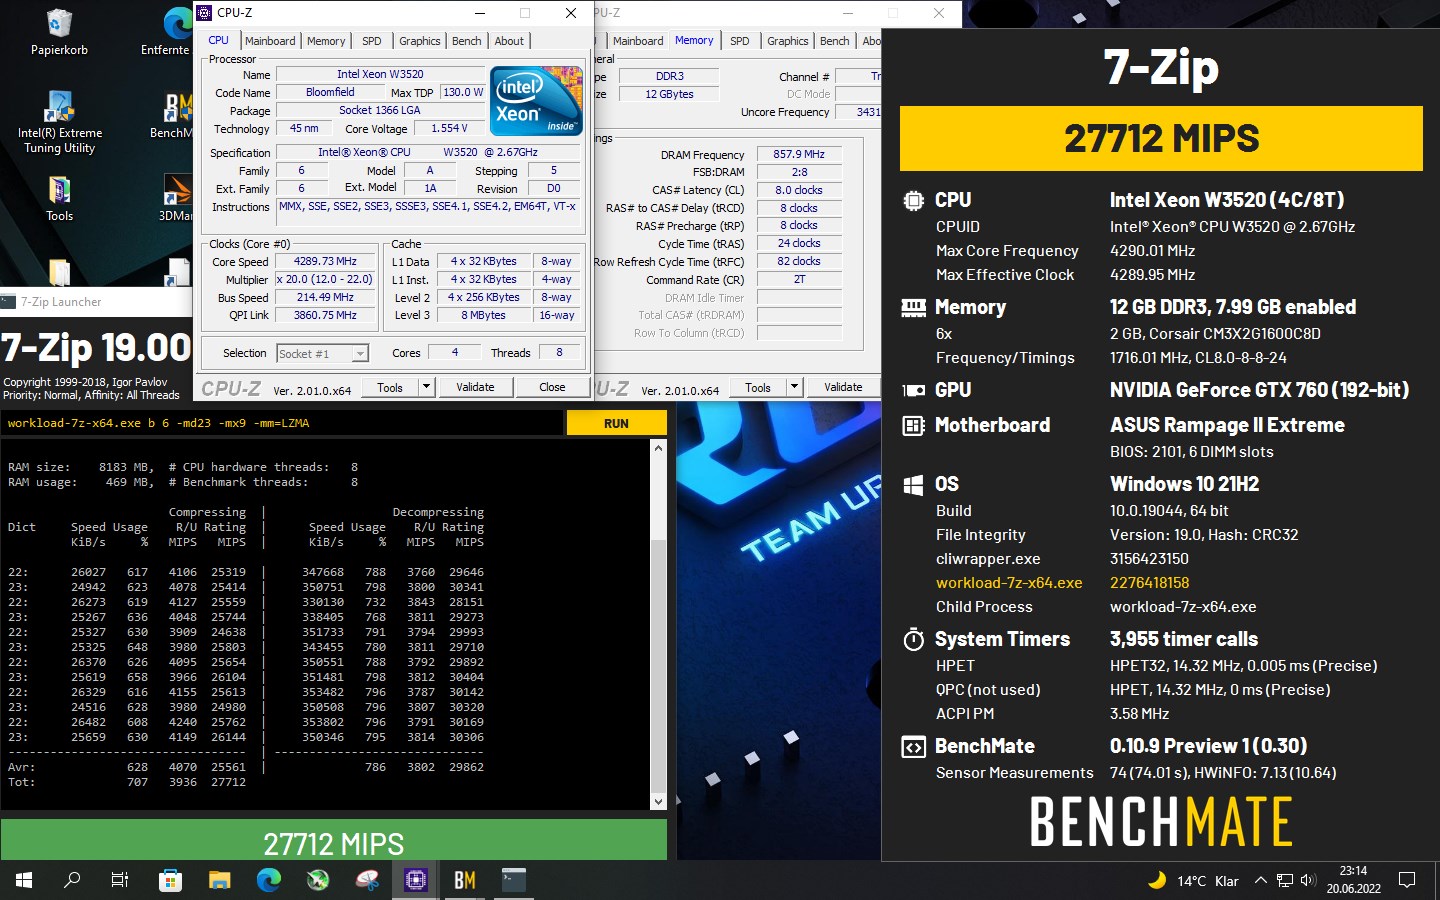Click the Windows Start button
Screen dimensions: 1440x900
(24, 880)
